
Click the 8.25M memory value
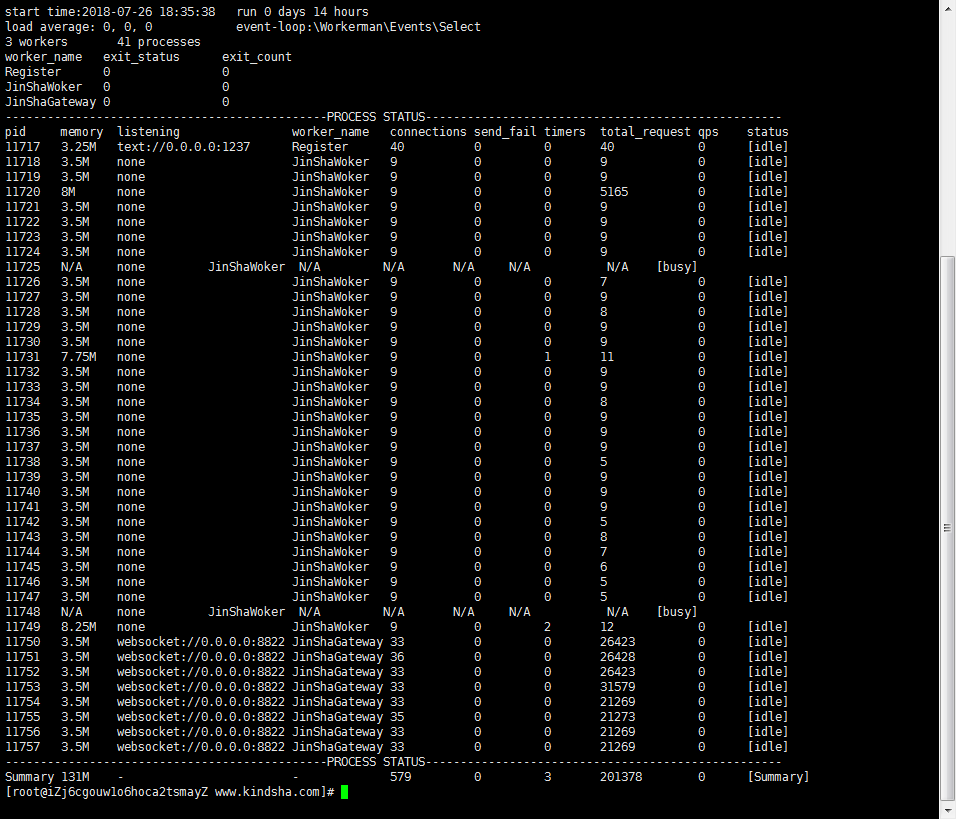click(x=78, y=627)
